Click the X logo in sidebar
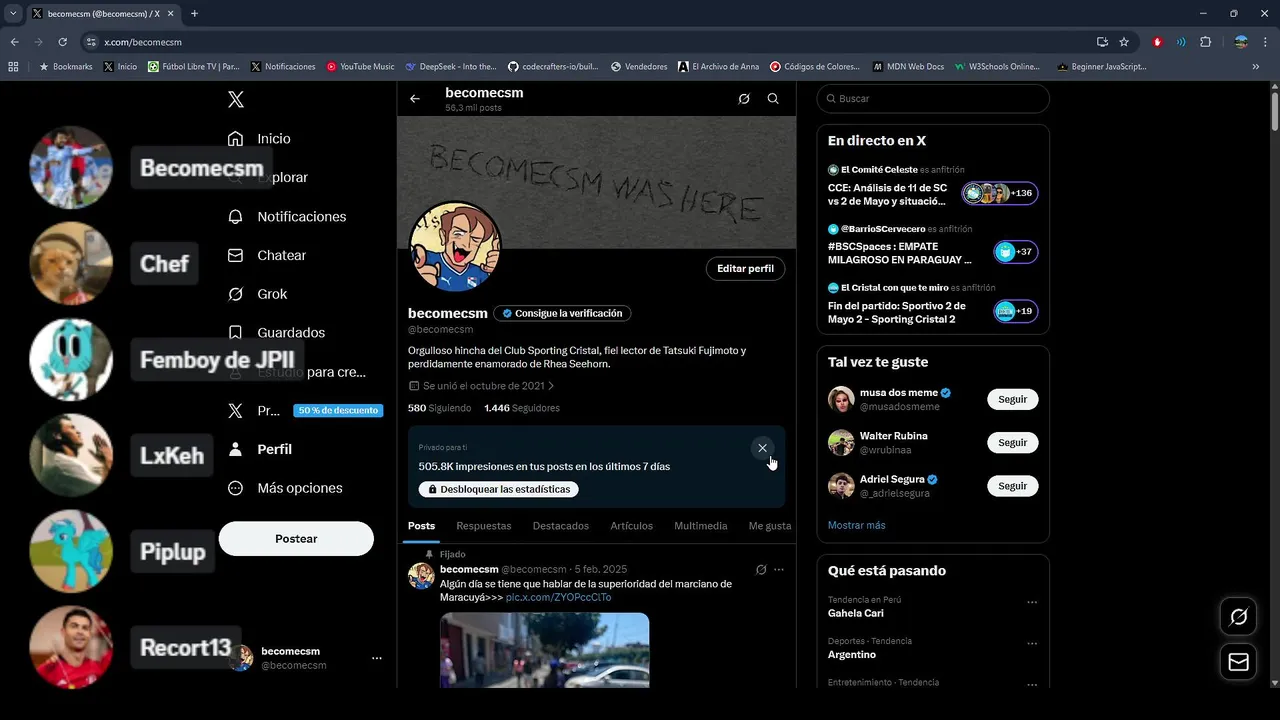 click(236, 99)
